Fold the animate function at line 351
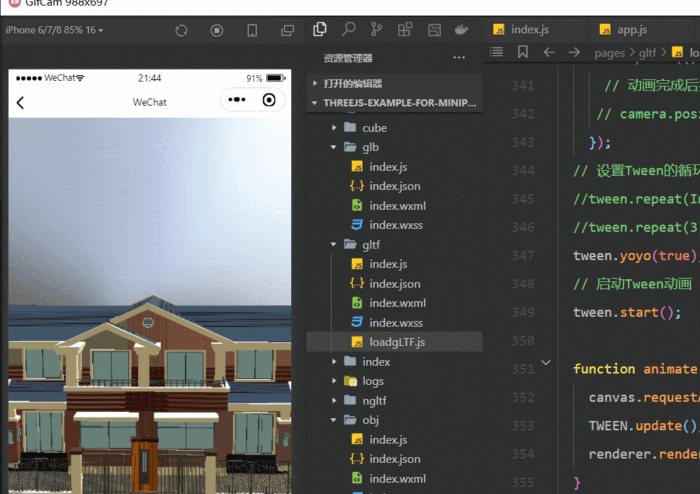 (x=546, y=363)
